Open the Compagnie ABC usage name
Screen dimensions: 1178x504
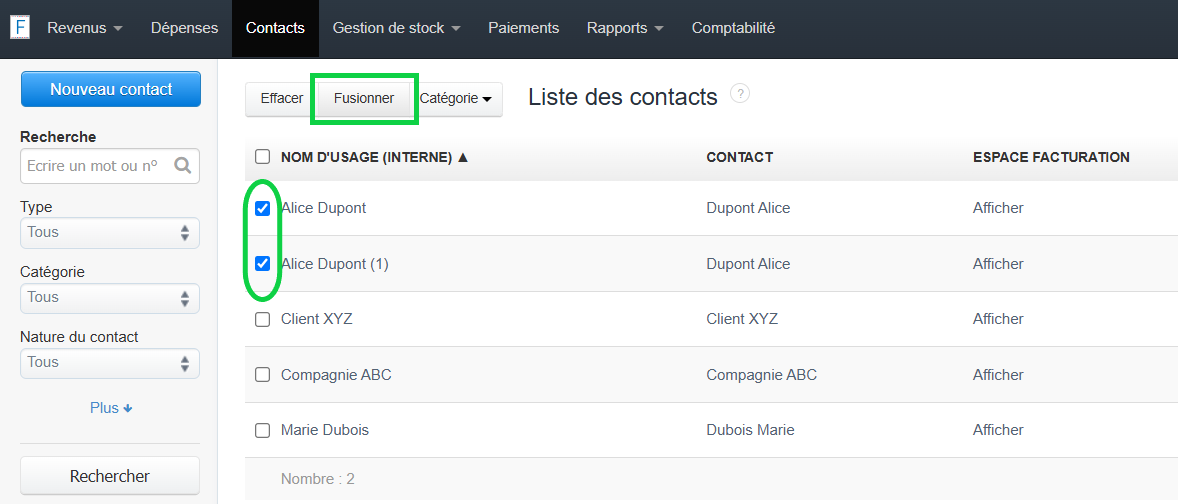(336, 374)
